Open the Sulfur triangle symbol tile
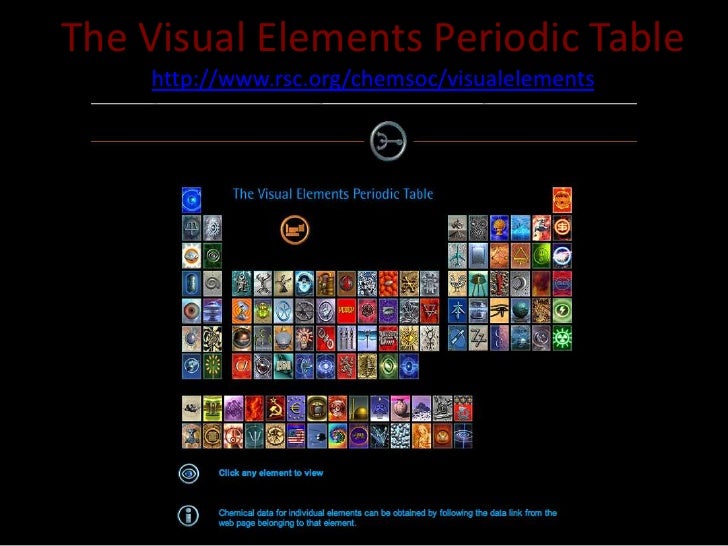This screenshot has height=546, width=728. coord(520,256)
